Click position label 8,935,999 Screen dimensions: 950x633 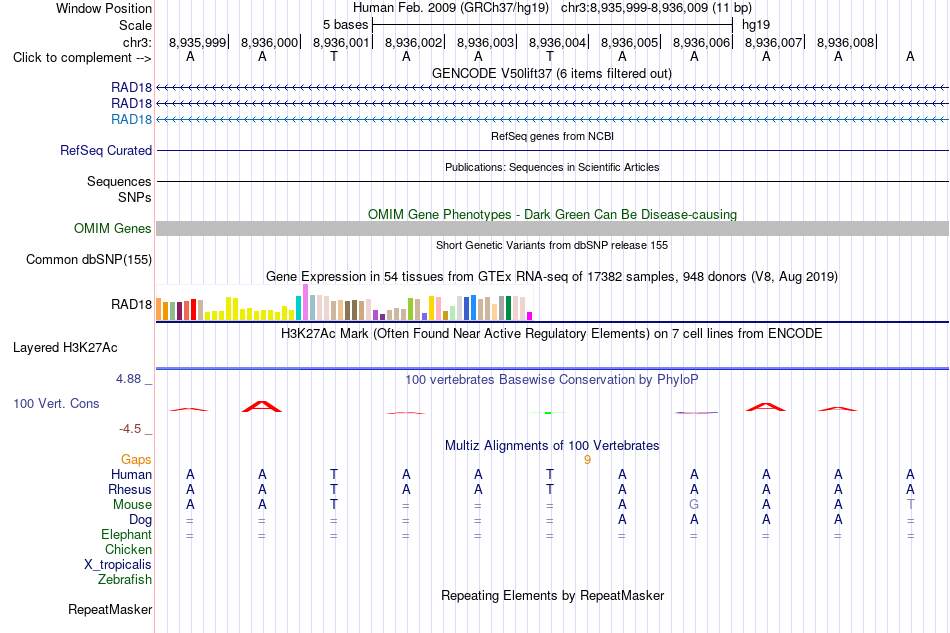[x=197, y=42]
